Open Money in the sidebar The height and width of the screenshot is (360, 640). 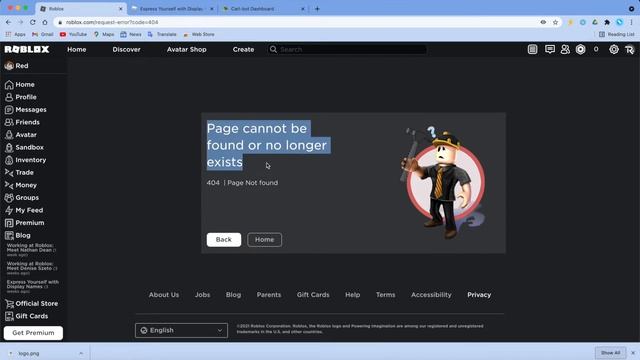click(20, 185)
